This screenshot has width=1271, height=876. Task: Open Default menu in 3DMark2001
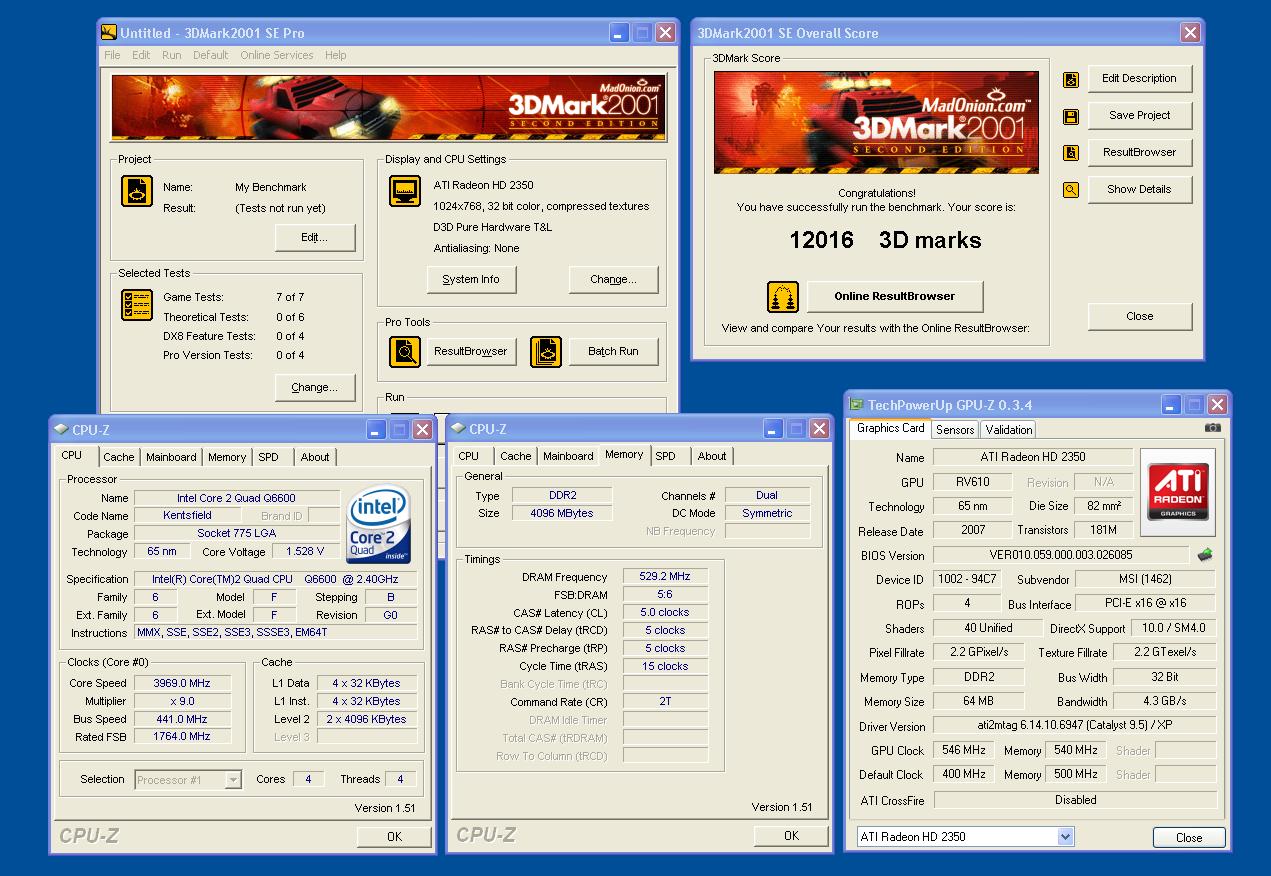point(210,55)
